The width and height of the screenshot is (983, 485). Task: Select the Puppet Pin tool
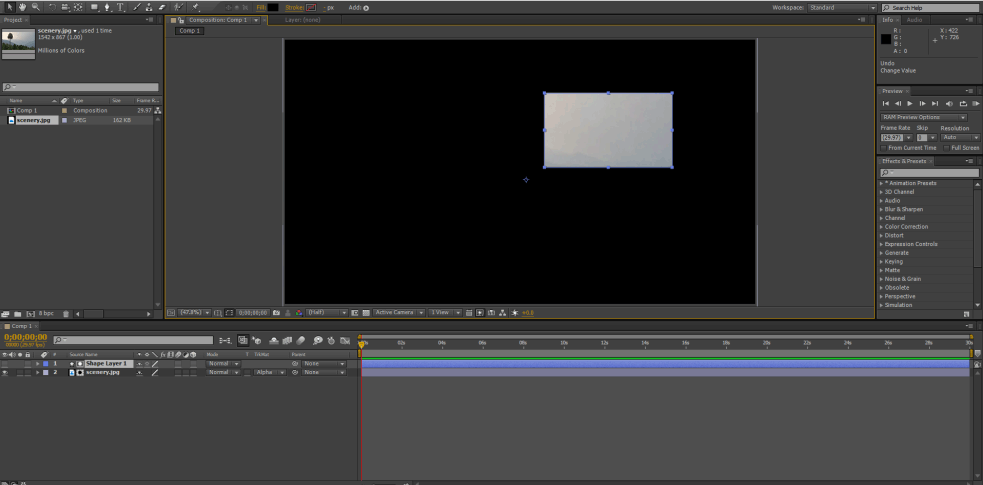tap(196, 8)
